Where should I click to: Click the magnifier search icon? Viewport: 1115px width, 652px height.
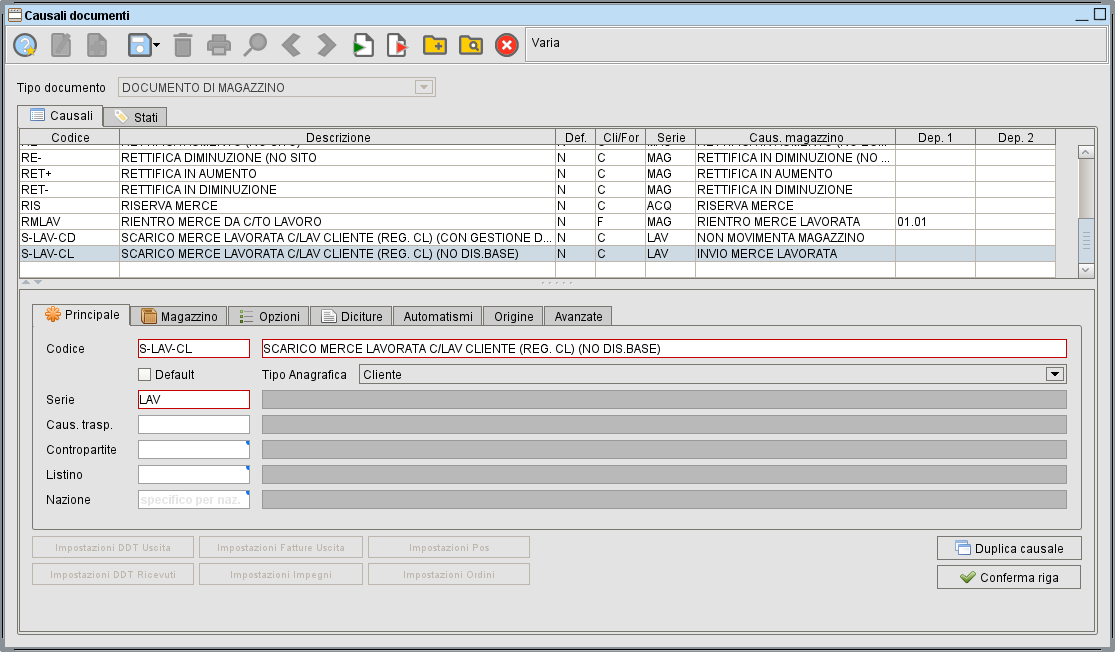pos(256,45)
